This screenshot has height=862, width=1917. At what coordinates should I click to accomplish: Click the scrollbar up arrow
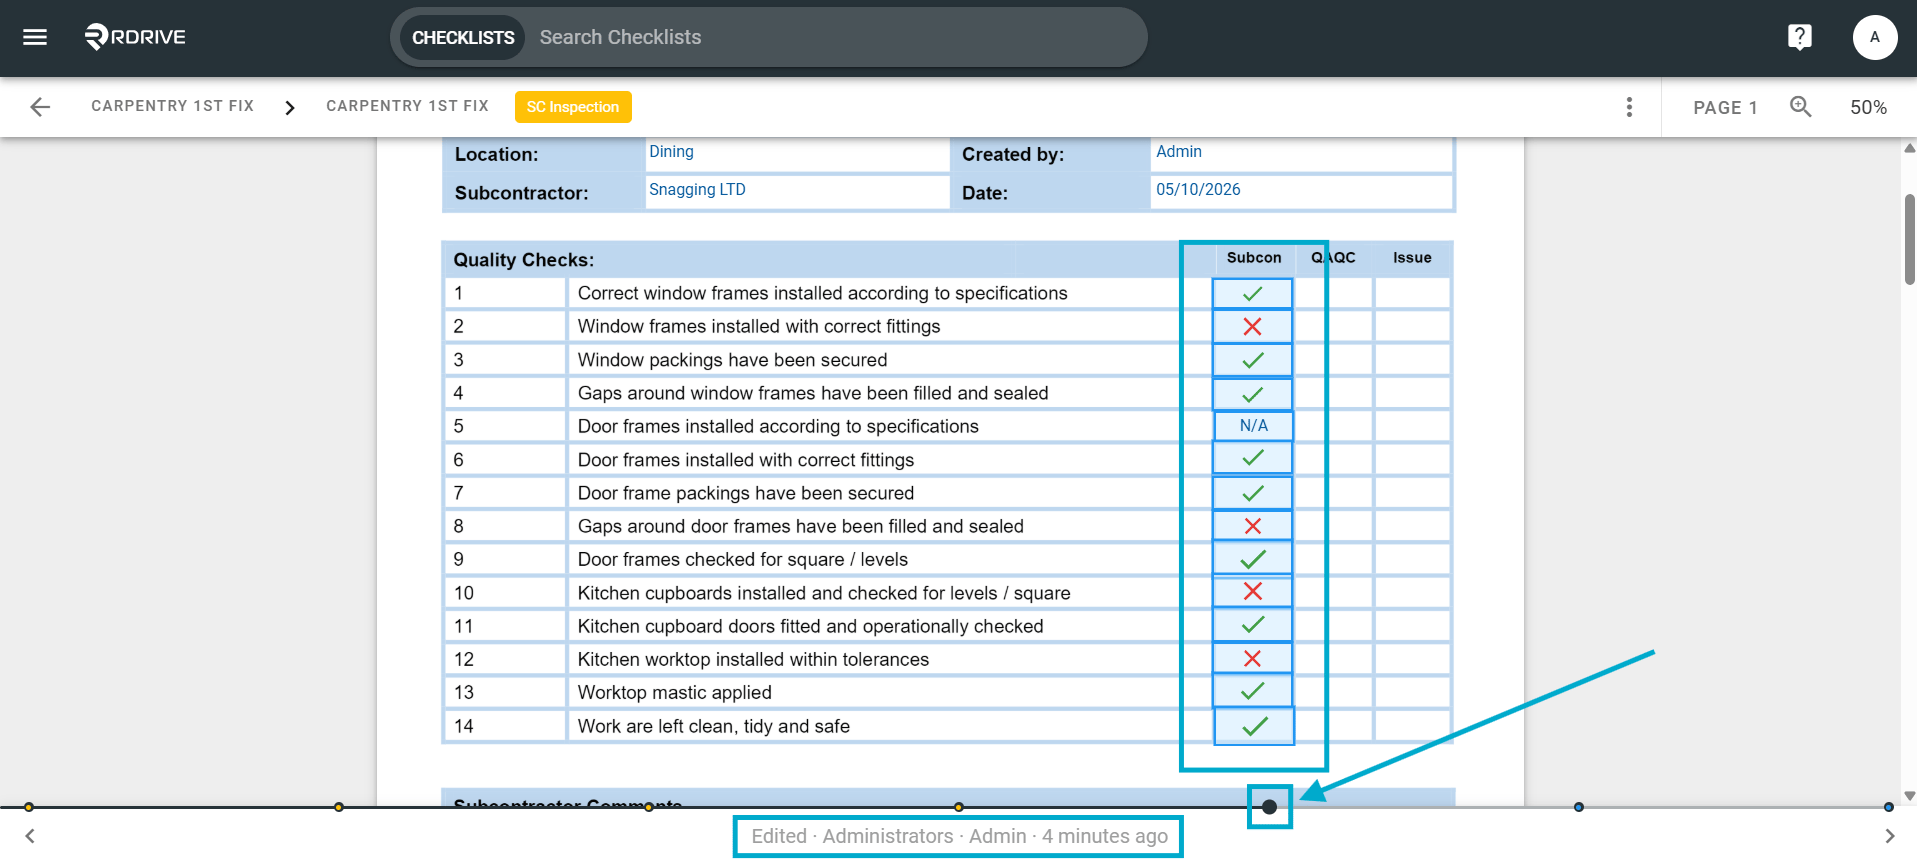click(x=1909, y=148)
